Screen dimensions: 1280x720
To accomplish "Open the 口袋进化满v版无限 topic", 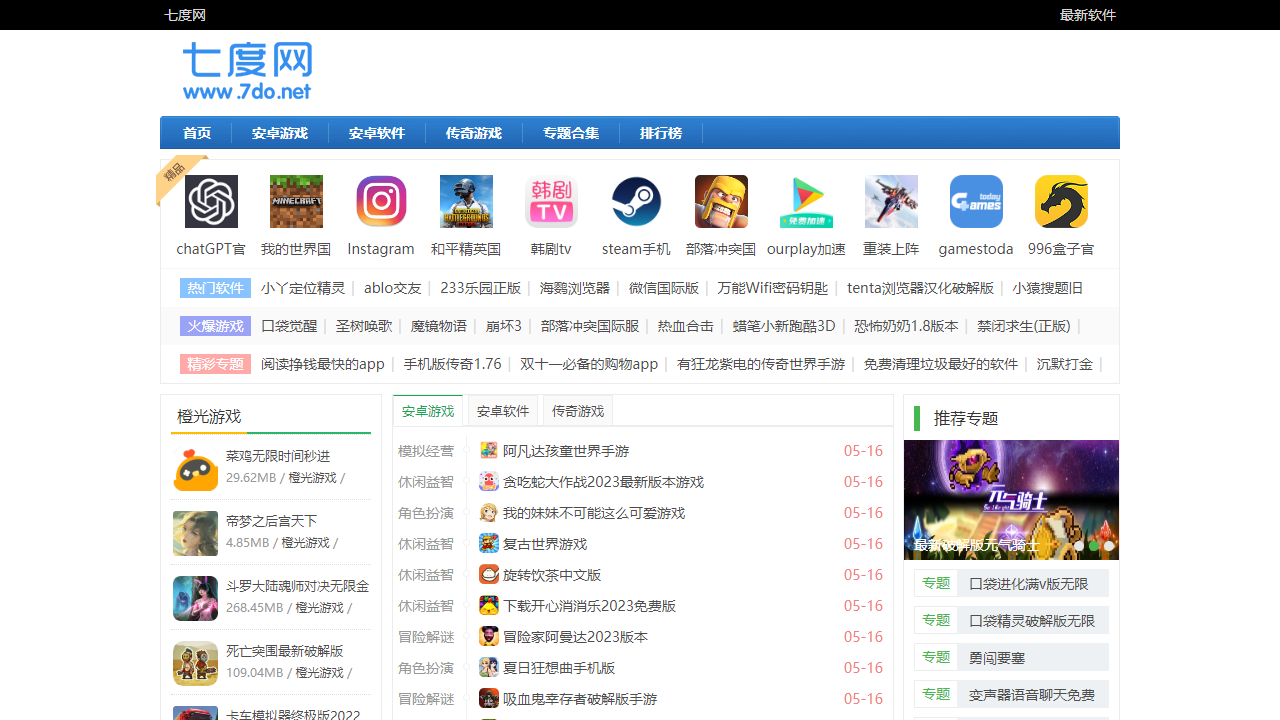I will click(x=1029, y=584).
